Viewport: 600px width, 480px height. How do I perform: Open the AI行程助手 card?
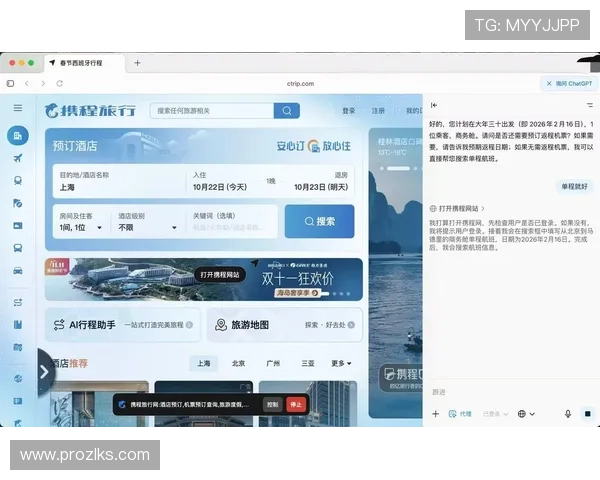coord(122,325)
